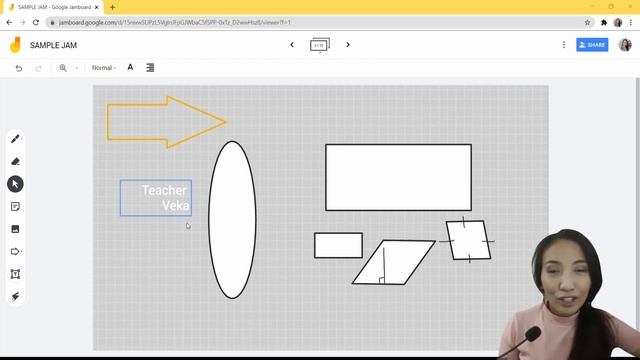
Task: Select the Teacher Veka text box
Action: pyautogui.click(x=156, y=198)
